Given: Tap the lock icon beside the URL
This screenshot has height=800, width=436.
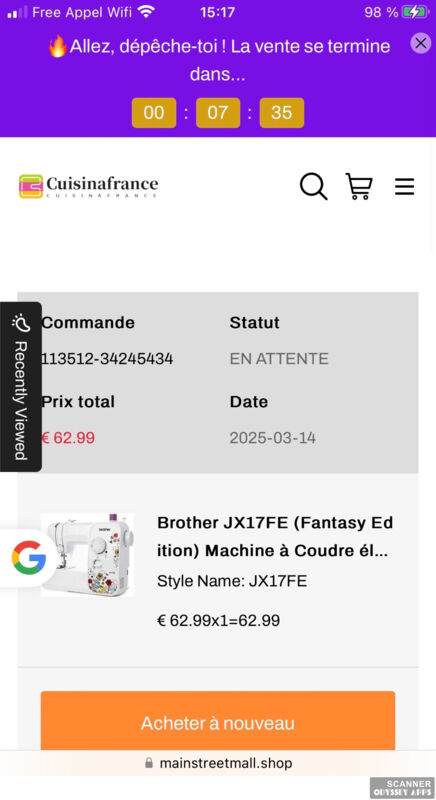Looking at the screenshot, I should (149, 763).
